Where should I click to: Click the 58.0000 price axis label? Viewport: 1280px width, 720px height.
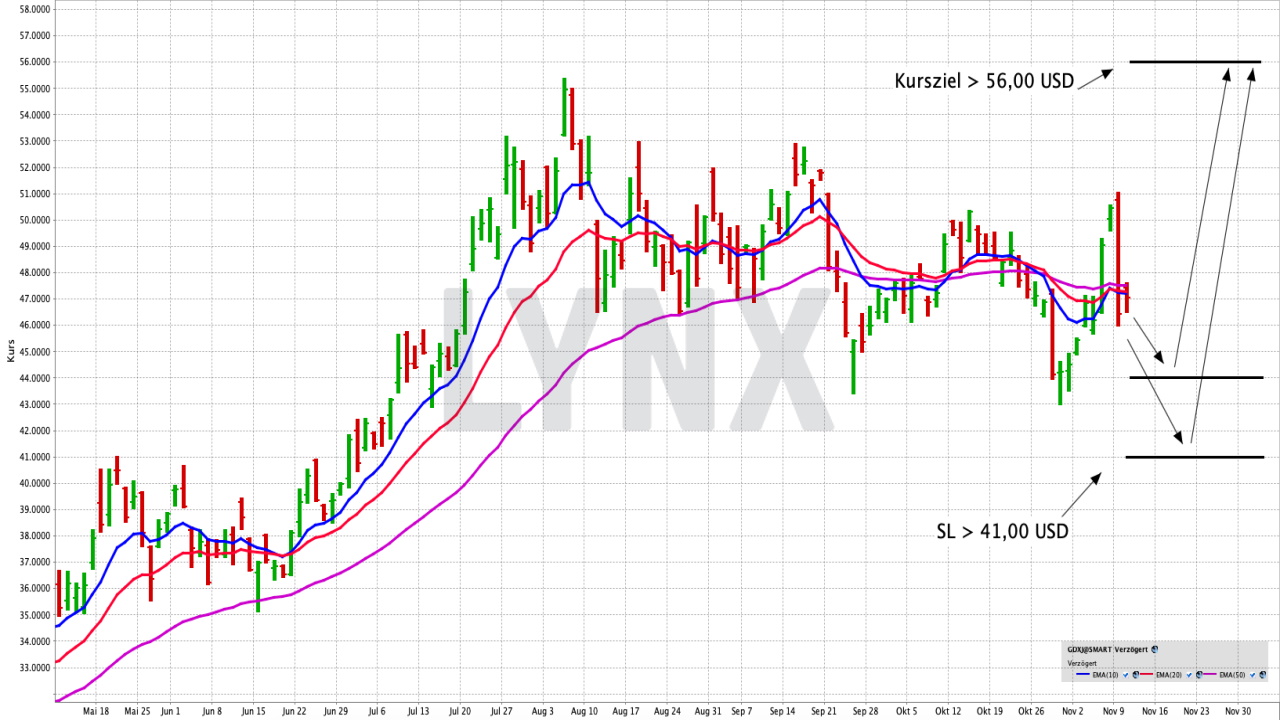(x=35, y=9)
